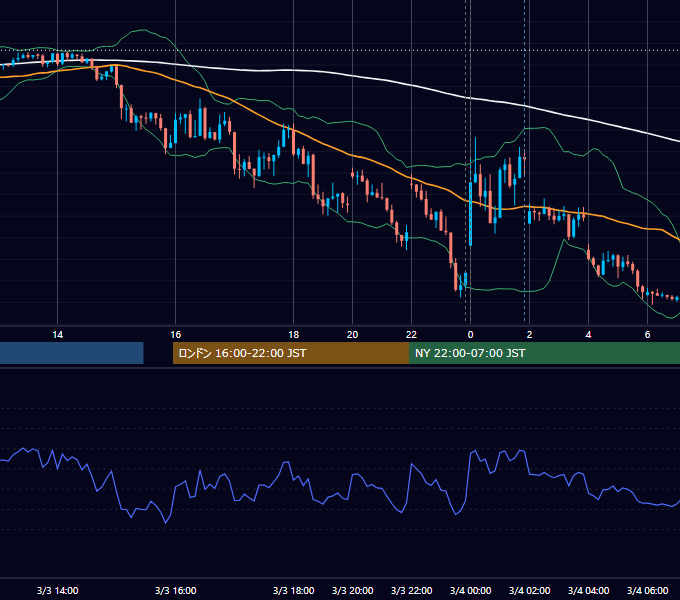Click the 14 hour axis label
The width and height of the screenshot is (680, 600).
pyautogui.click(x=57, y=335)
